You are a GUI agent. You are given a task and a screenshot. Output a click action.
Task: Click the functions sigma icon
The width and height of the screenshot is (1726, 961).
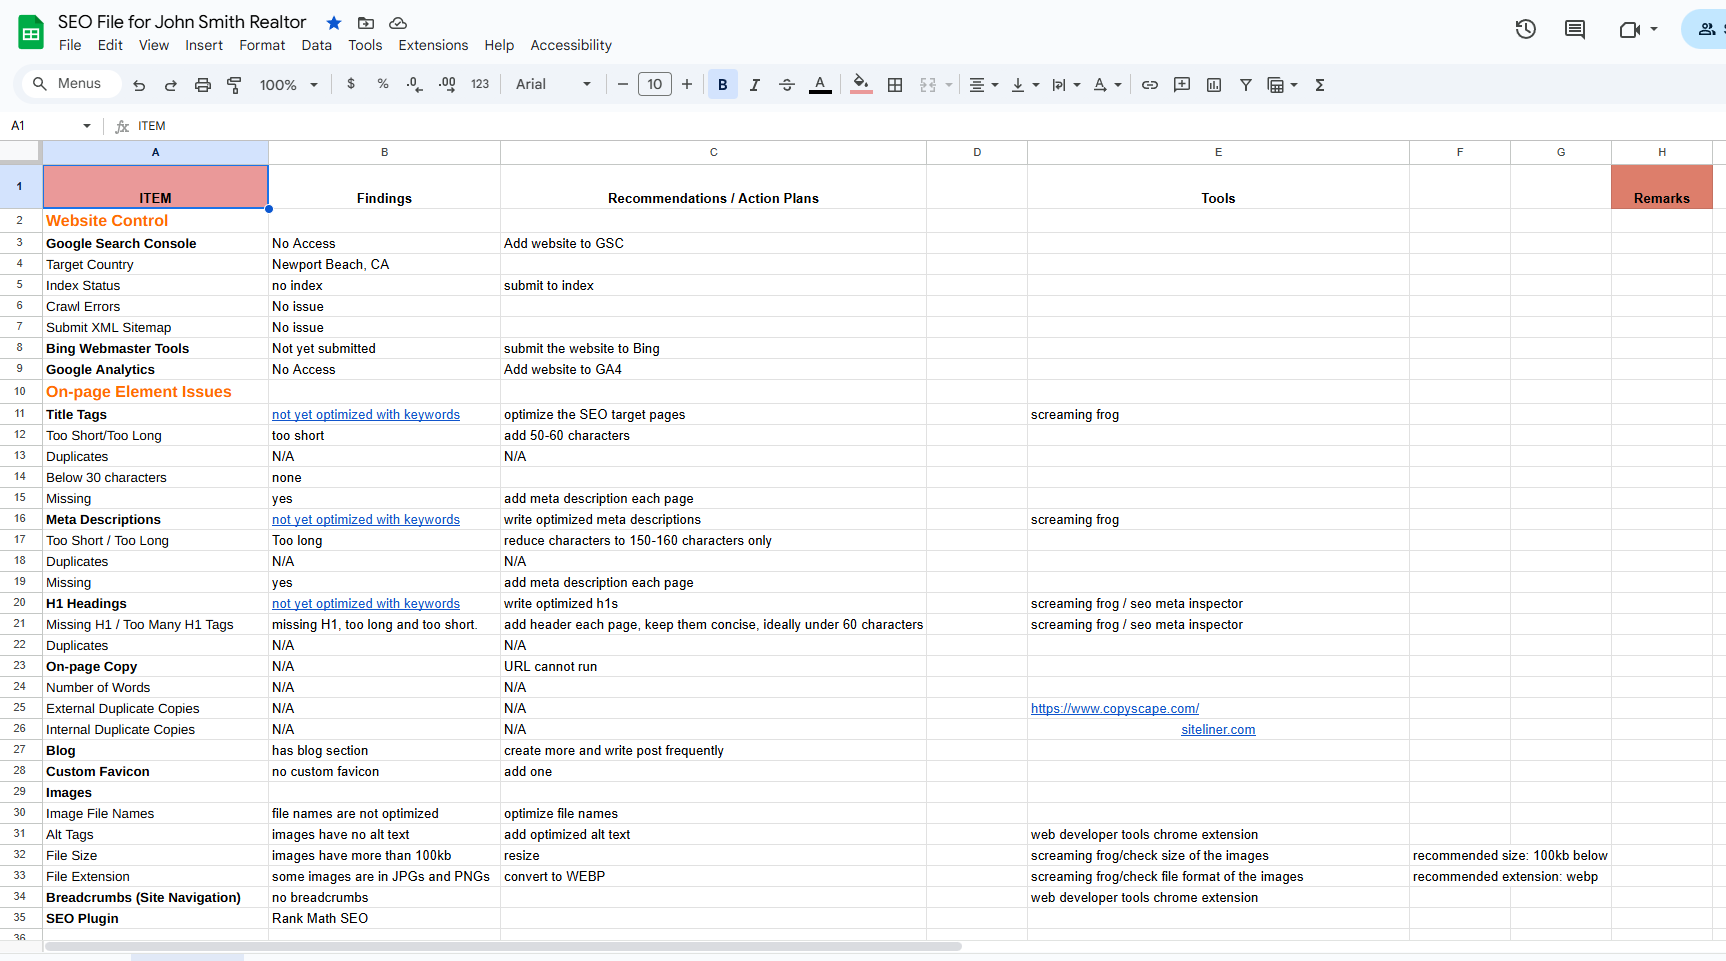pos(1320,85)
